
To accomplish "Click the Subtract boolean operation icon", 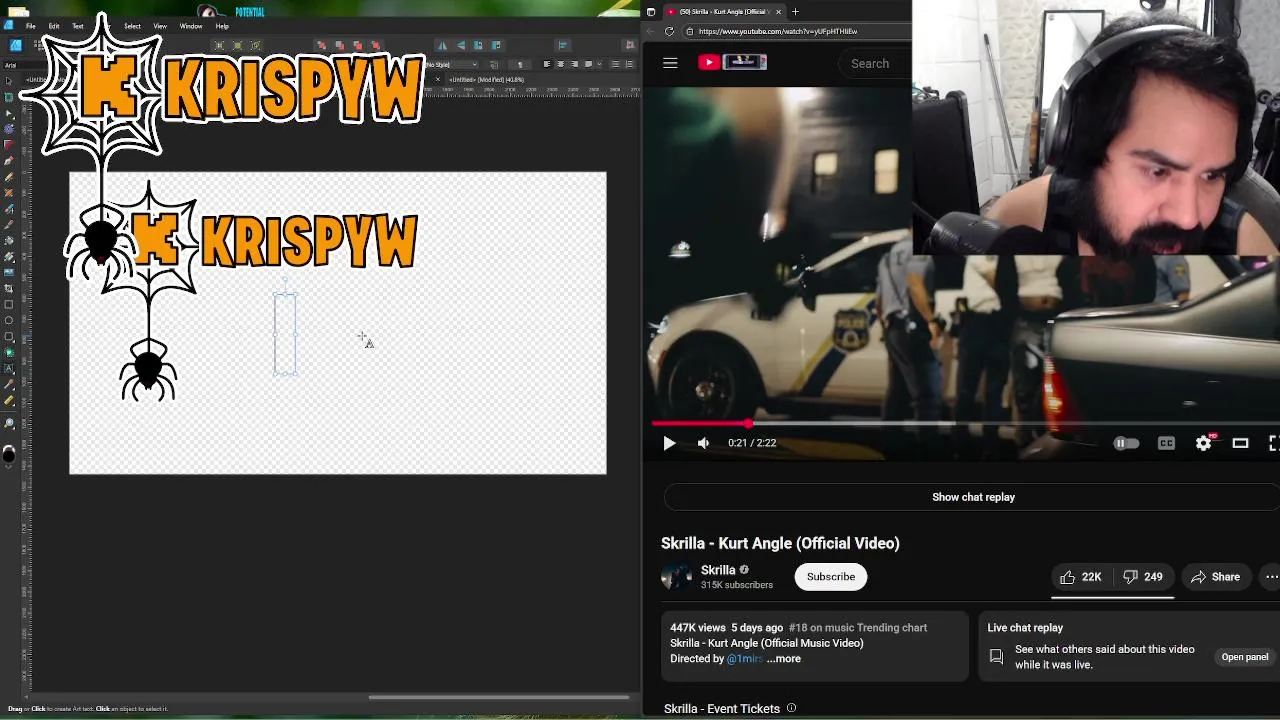I will pos(339,45).
